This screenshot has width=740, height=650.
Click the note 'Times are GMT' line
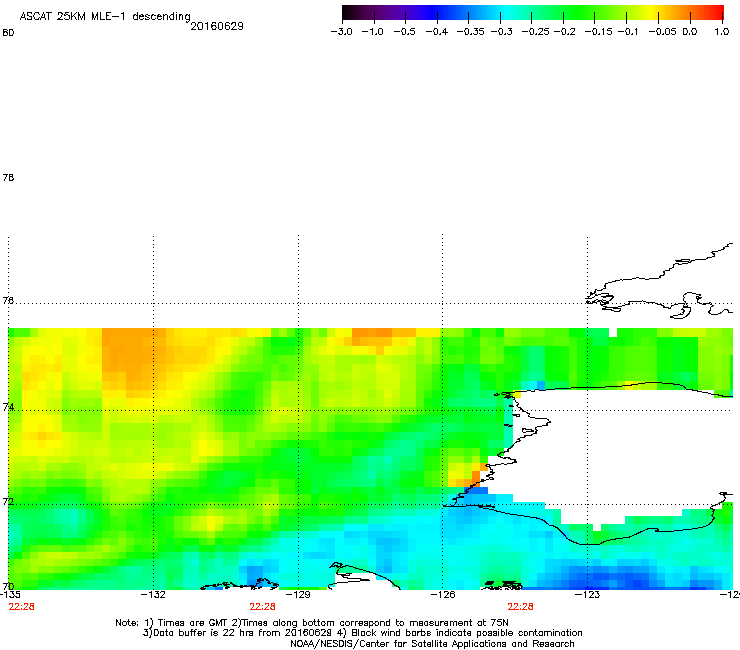(312, 623)
